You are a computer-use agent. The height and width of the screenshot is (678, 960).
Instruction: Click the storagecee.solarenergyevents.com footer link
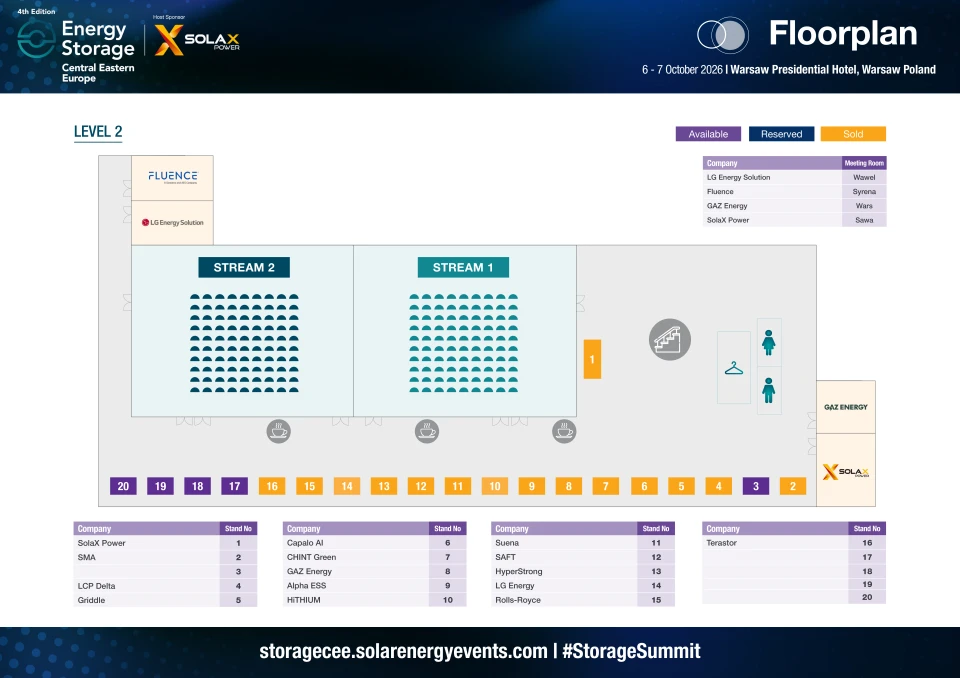(x=403, y=651)
